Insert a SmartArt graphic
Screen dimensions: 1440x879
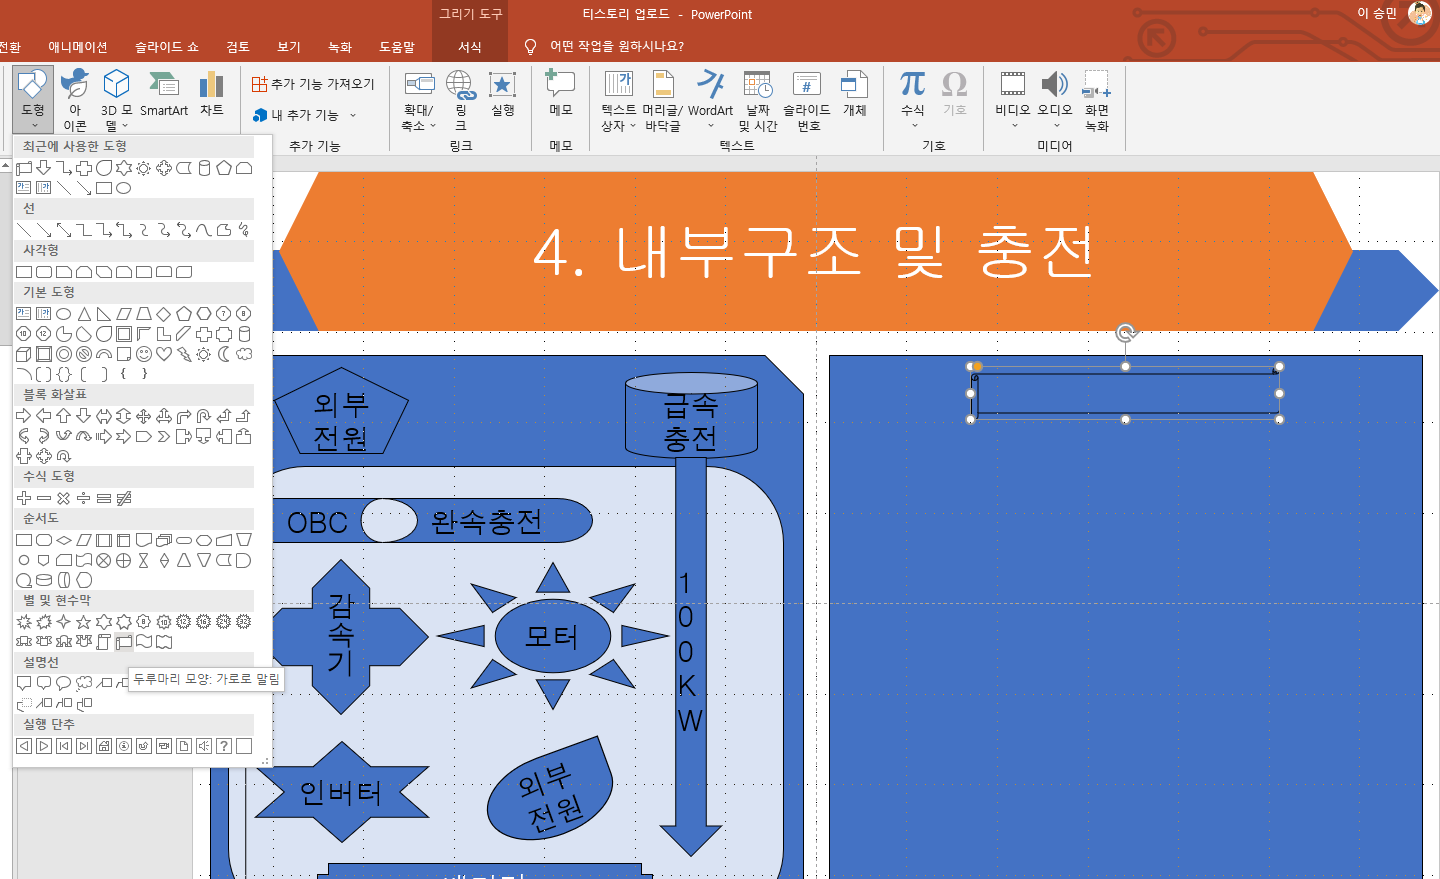(164, 95)
